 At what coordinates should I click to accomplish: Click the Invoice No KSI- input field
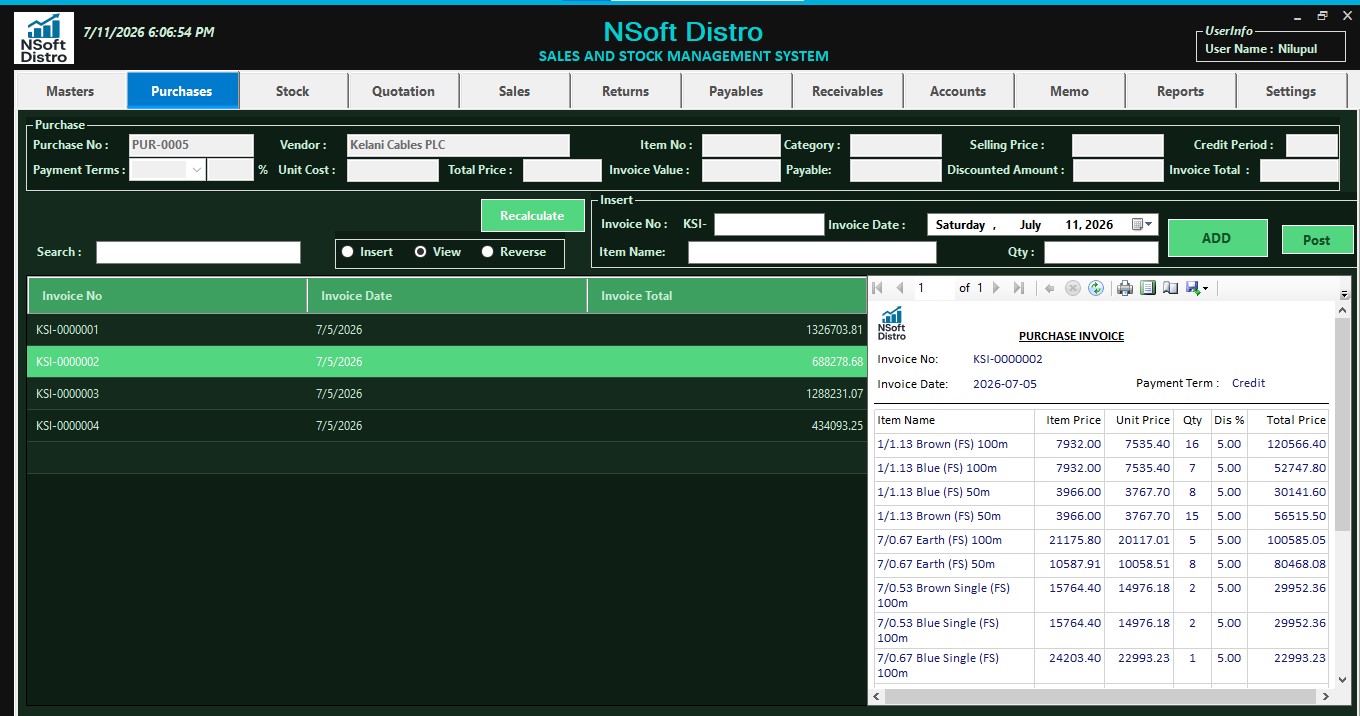click(x=769, y=225)
